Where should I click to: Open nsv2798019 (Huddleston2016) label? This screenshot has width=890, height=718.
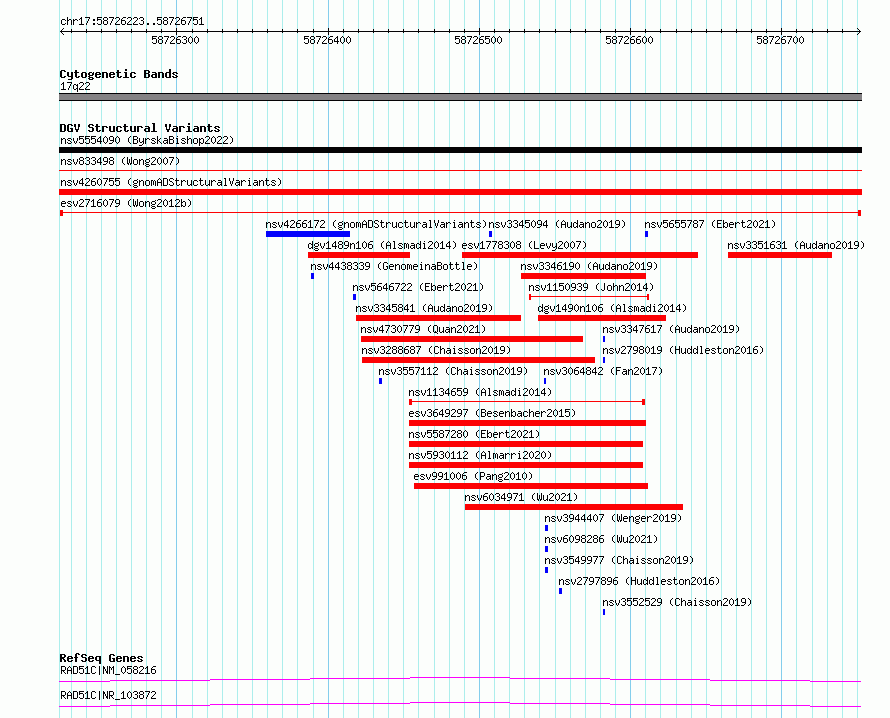pyautogui.click(x=683, y=350)
